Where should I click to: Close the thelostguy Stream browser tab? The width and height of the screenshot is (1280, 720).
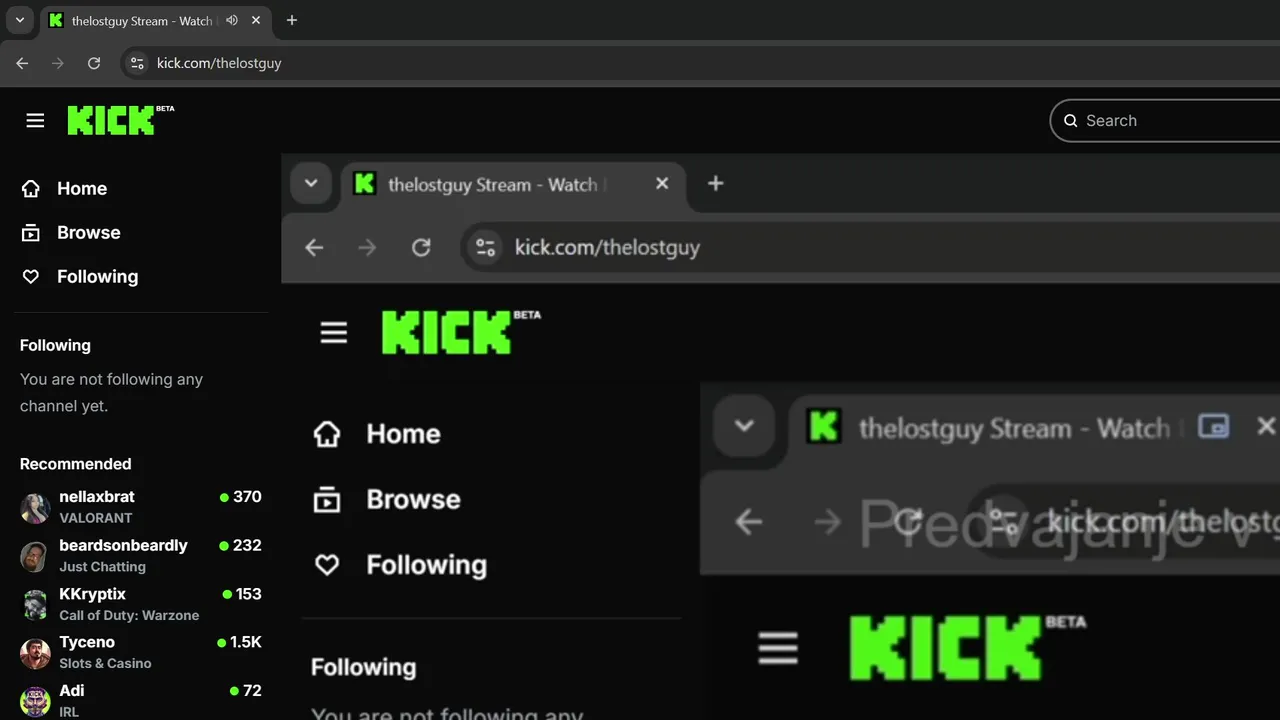pos(256,20)
